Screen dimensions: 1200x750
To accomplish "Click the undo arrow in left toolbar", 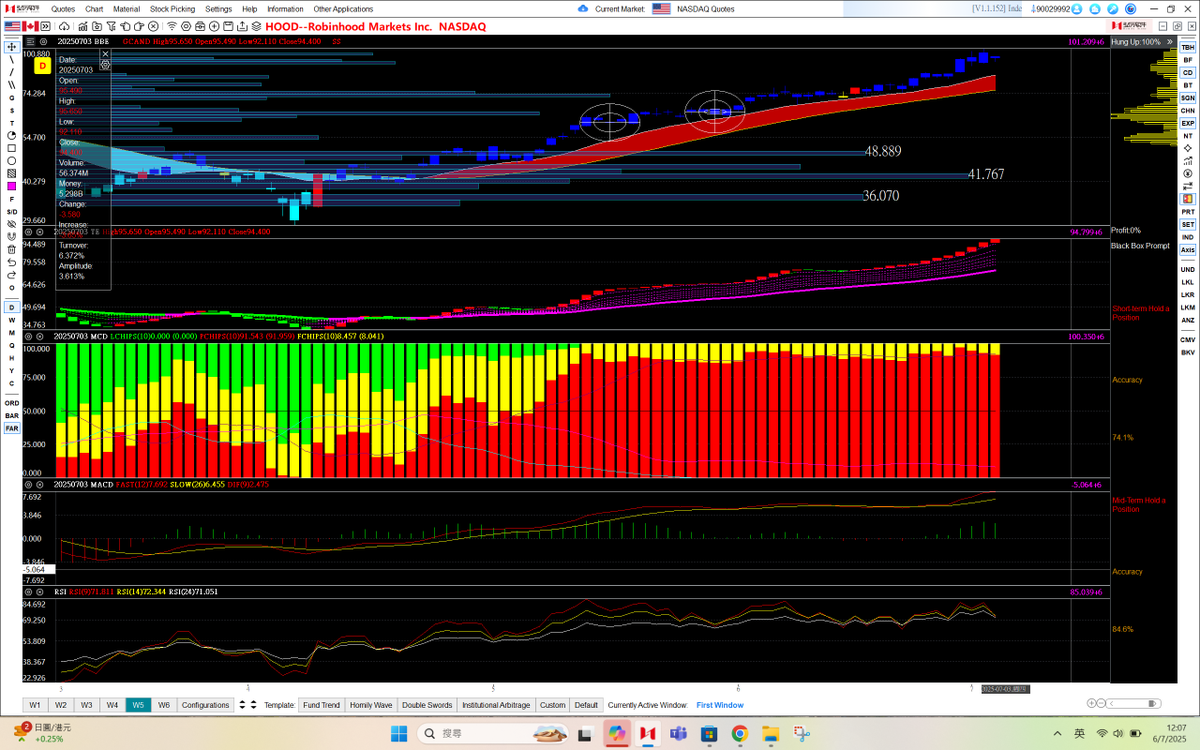I will [12, 262].
